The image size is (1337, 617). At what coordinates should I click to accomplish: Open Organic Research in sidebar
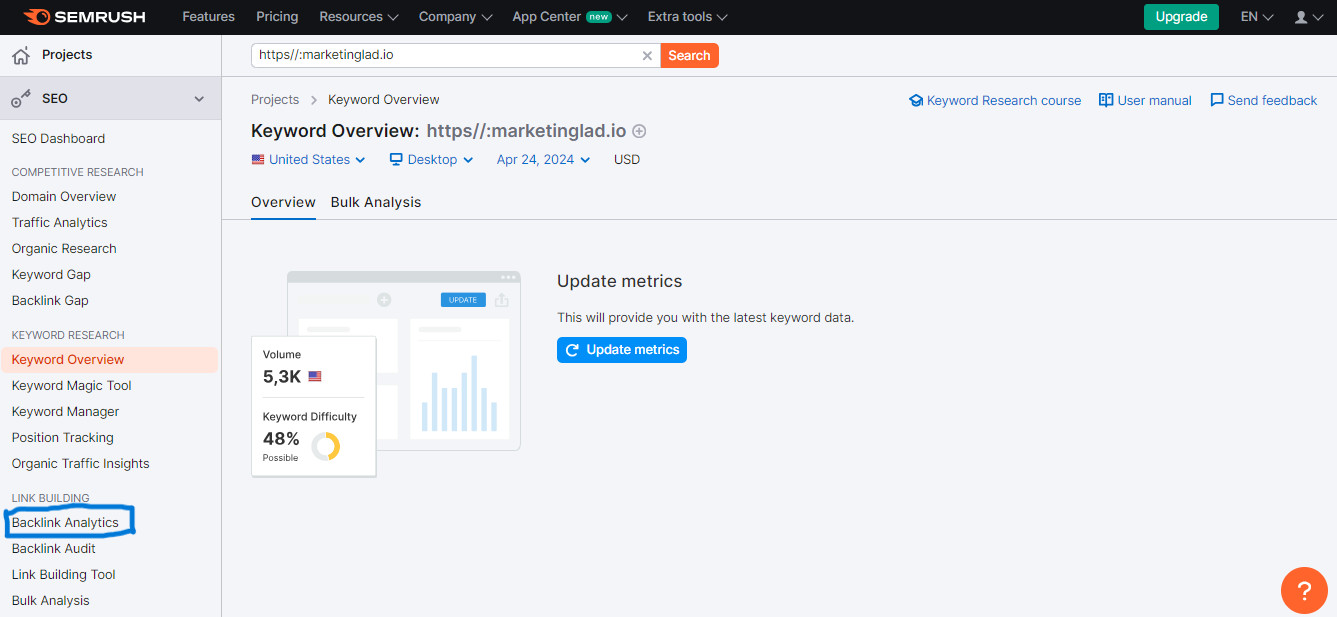(x=64, y=249)
